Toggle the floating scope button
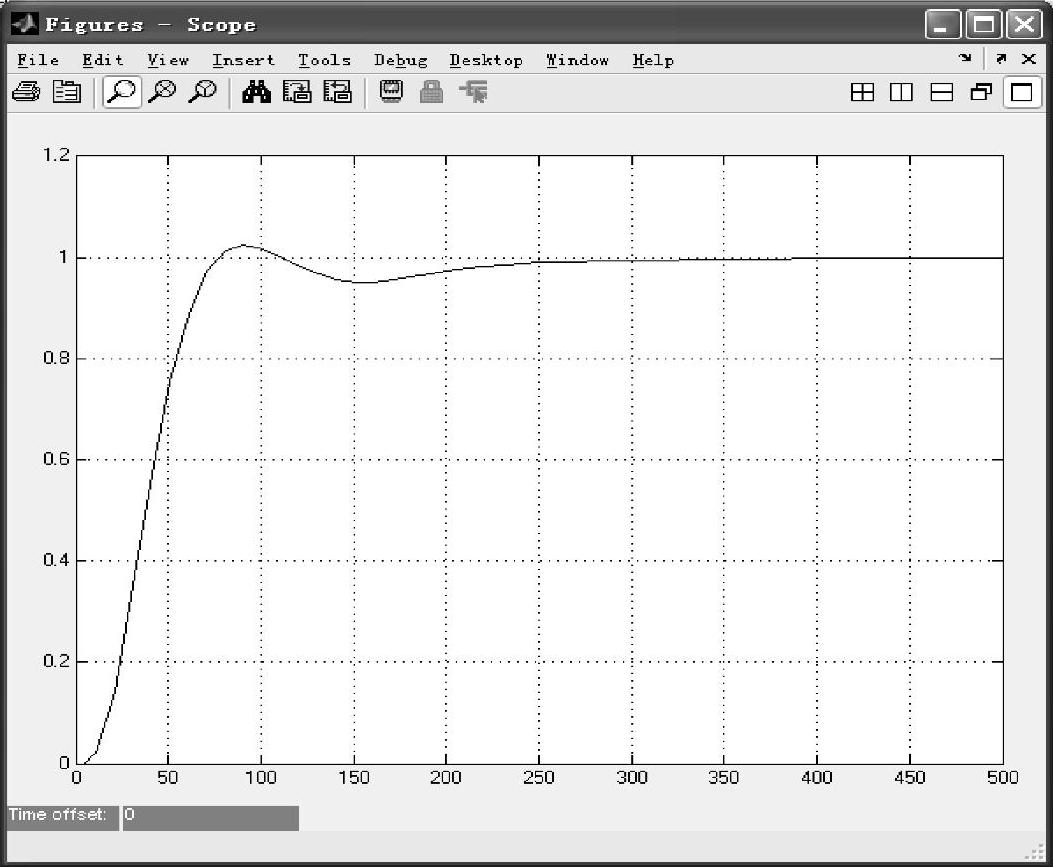 pyautogui.click(x=391, y=93)
